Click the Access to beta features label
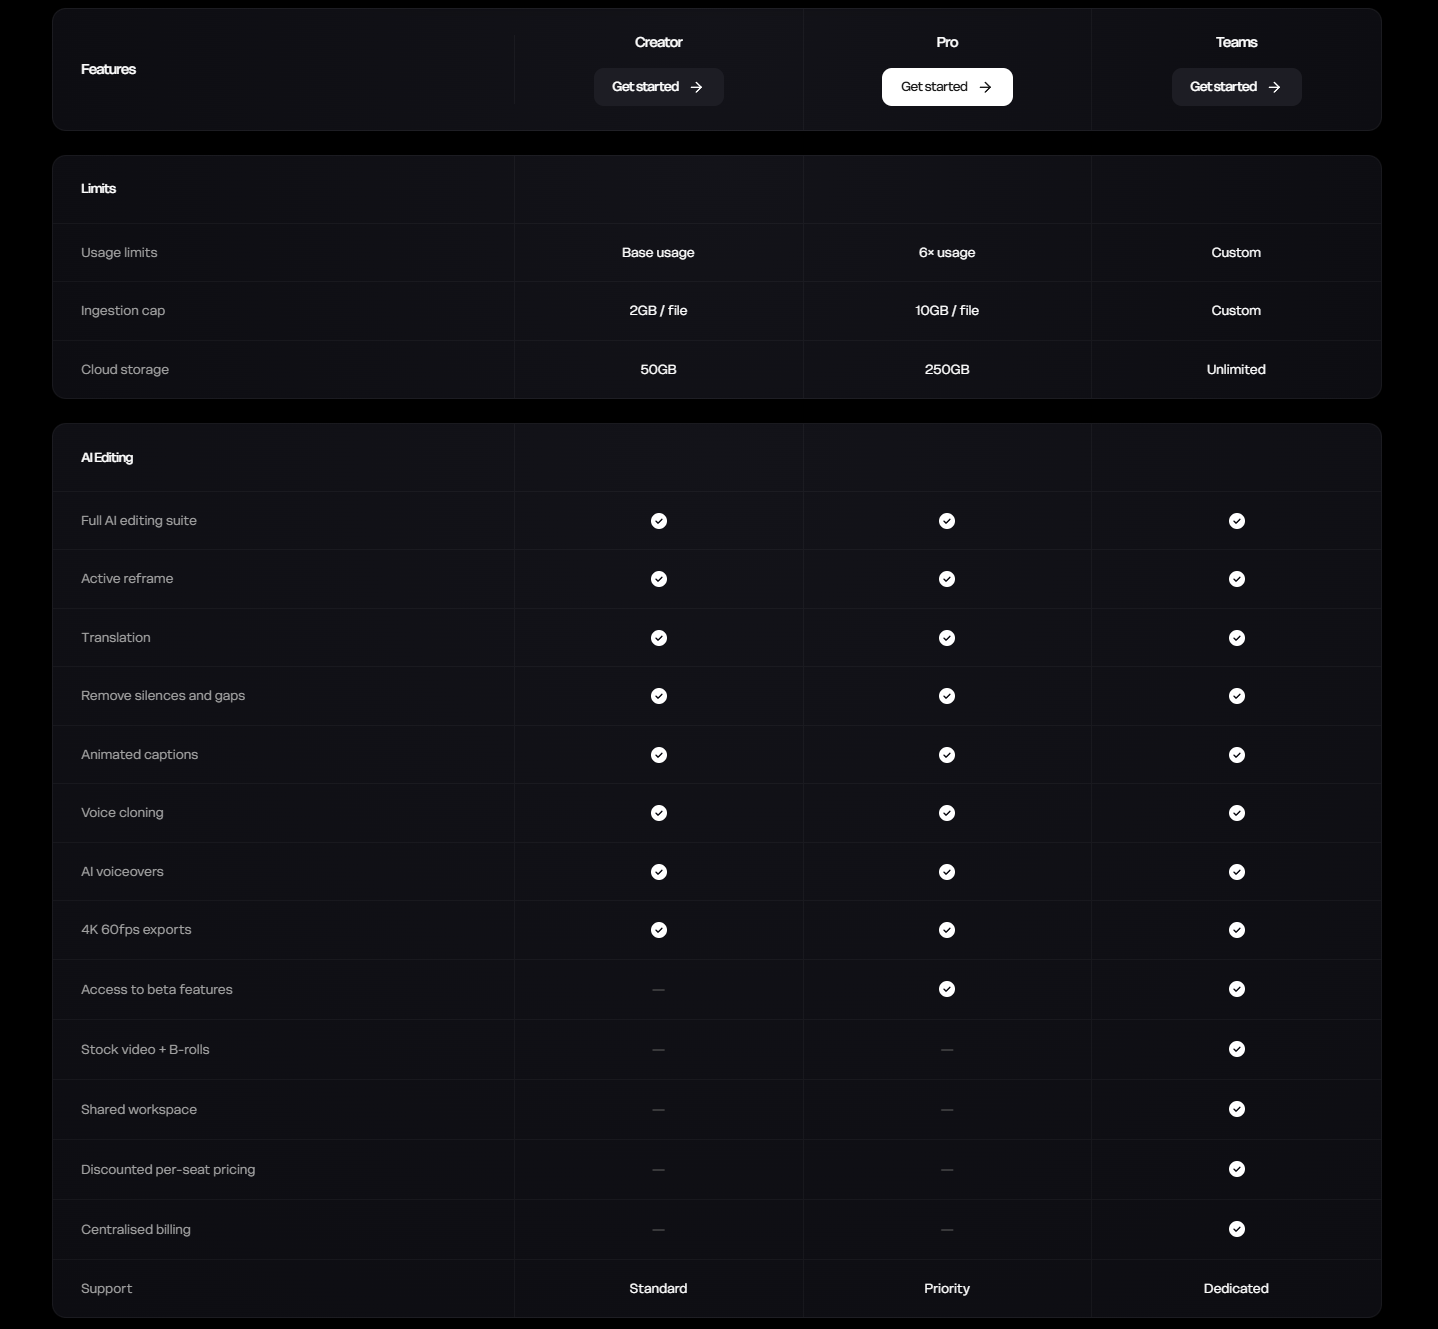 pyautogui.click(x=157, y=989)
